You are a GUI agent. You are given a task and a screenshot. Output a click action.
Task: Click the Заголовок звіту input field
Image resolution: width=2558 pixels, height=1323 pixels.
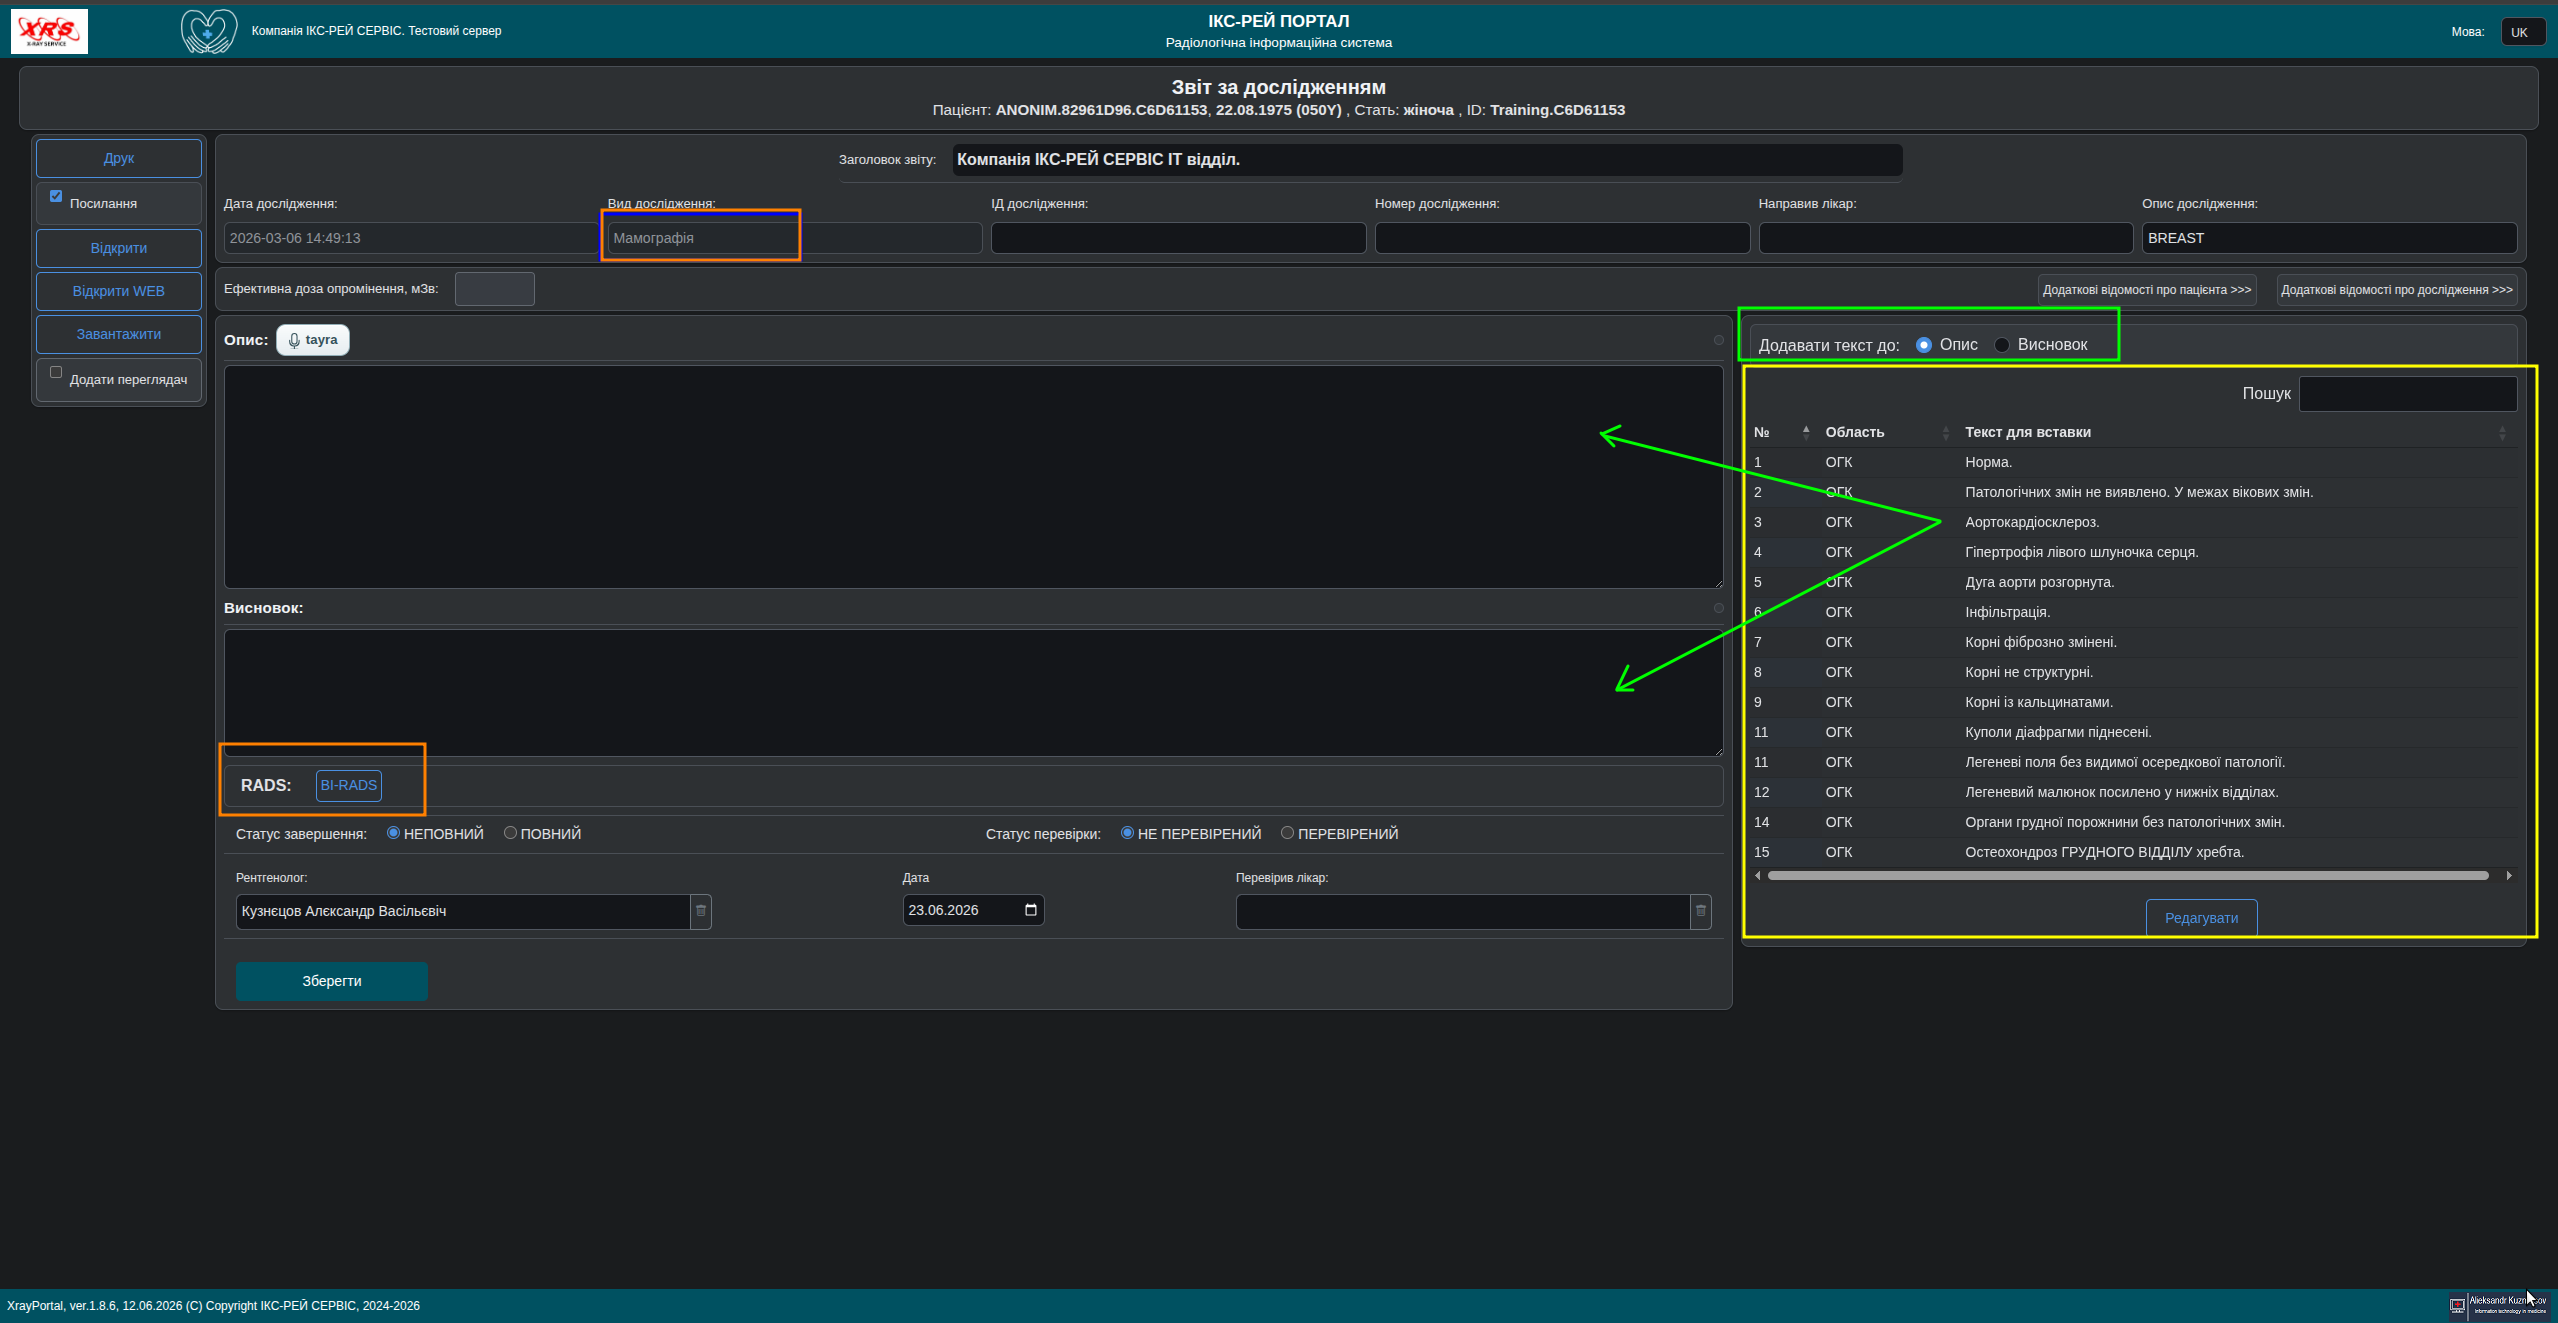(x=1427, y=160)
